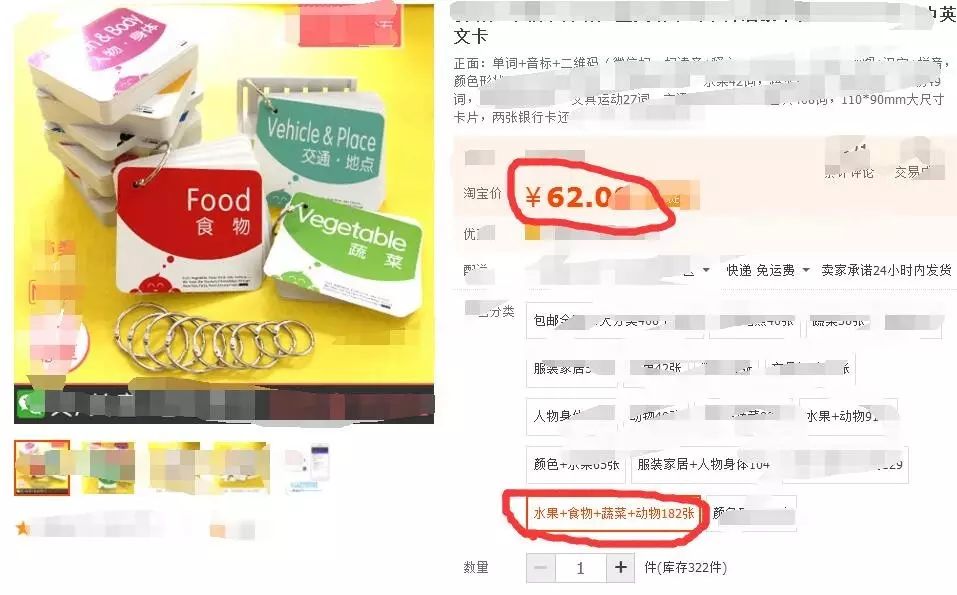Increase quantity with the plus button
The width and height of the screenshot is (957, 595).
[620, 568]
